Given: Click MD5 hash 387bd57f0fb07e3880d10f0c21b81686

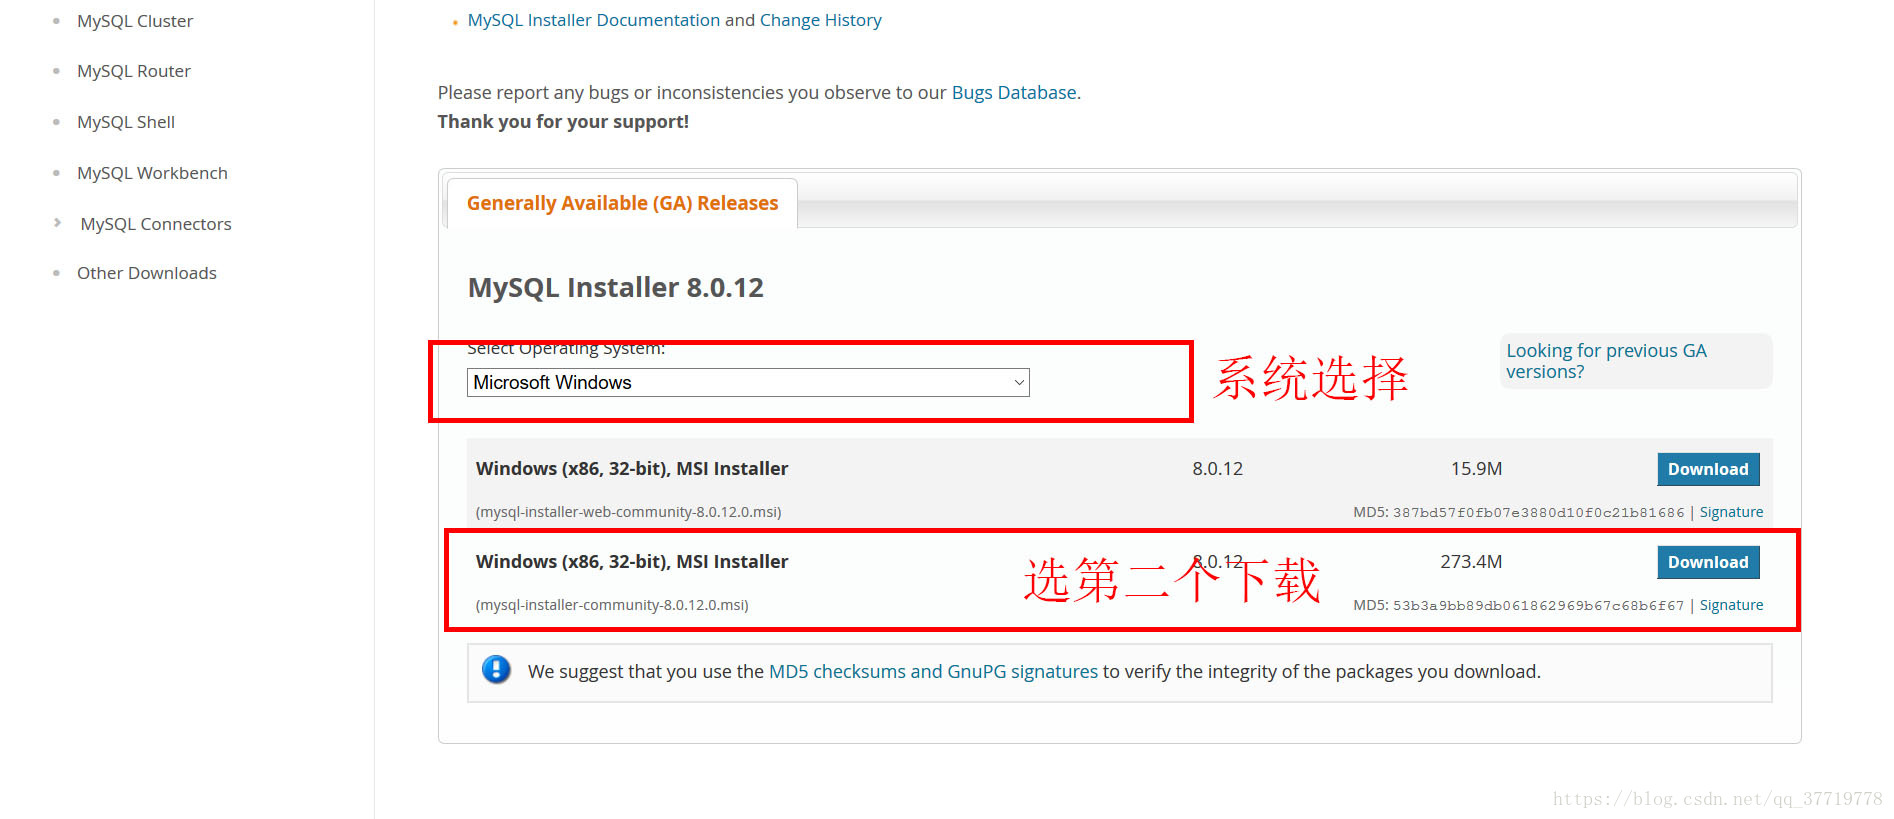Looking at the screenshot, I should point(1538,513).
